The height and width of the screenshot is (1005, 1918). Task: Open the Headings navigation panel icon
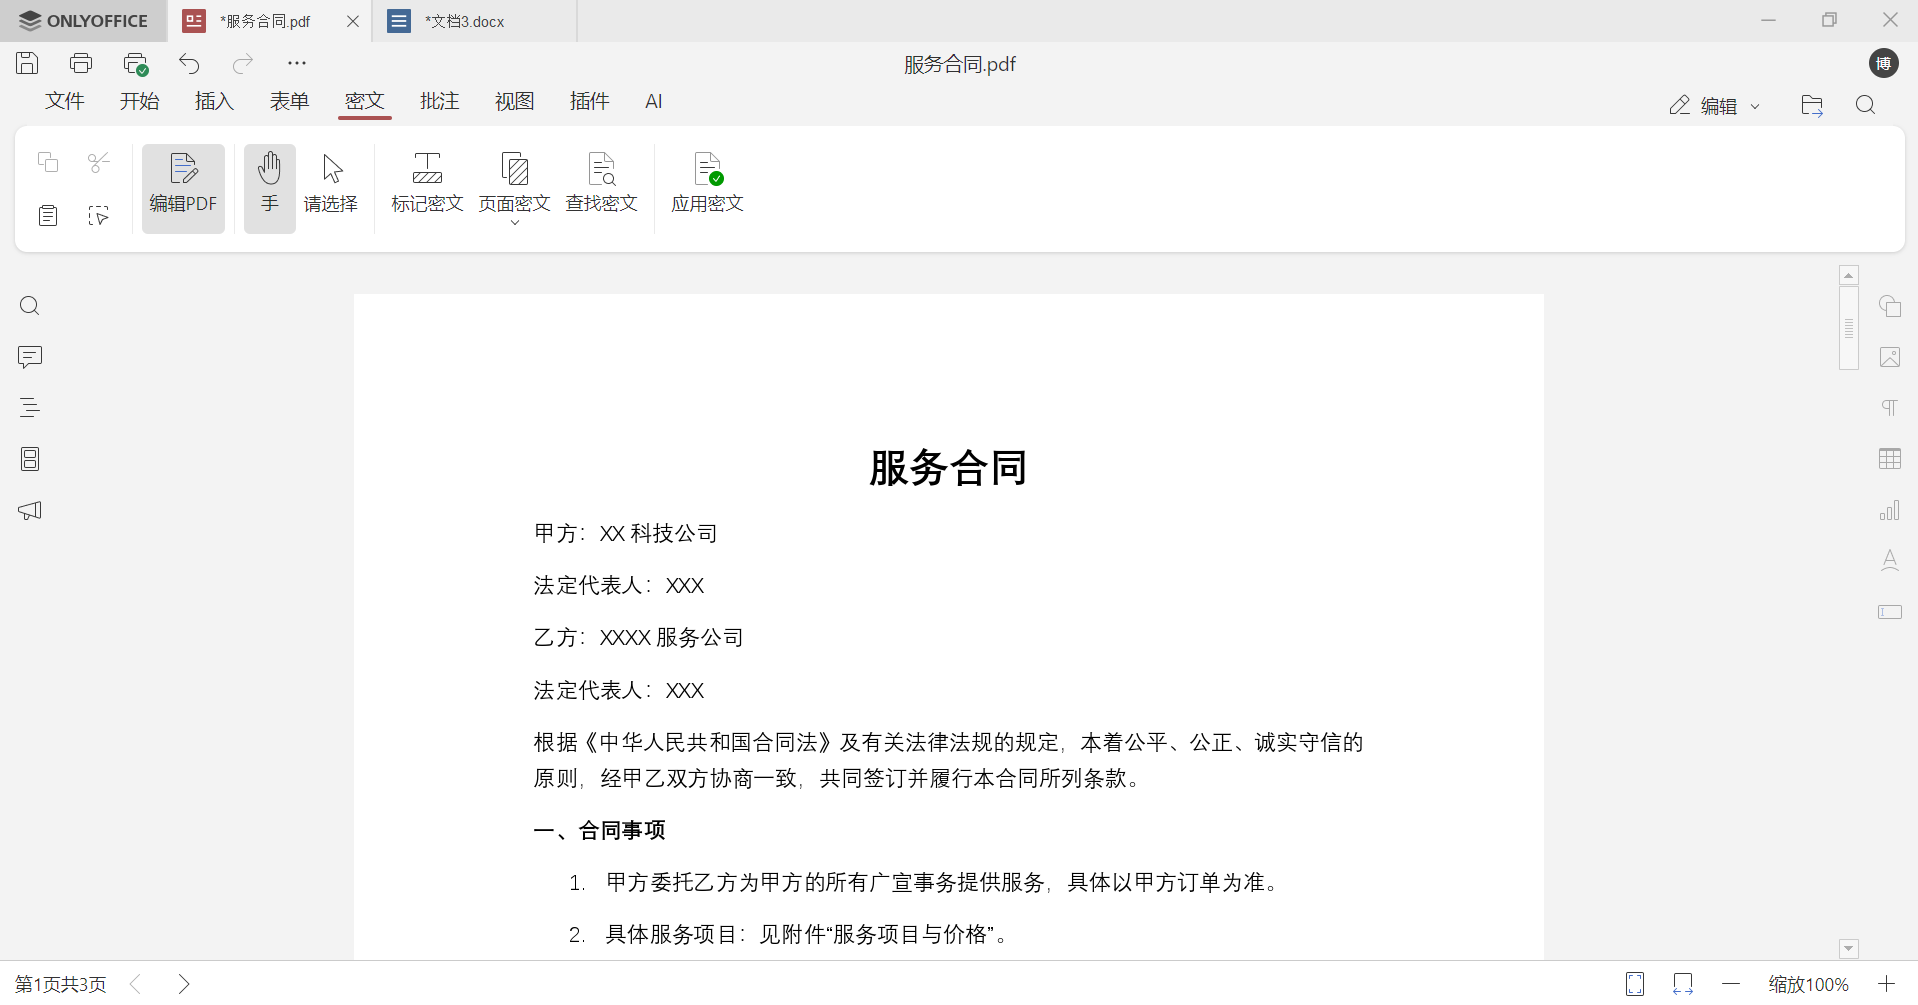29,407
